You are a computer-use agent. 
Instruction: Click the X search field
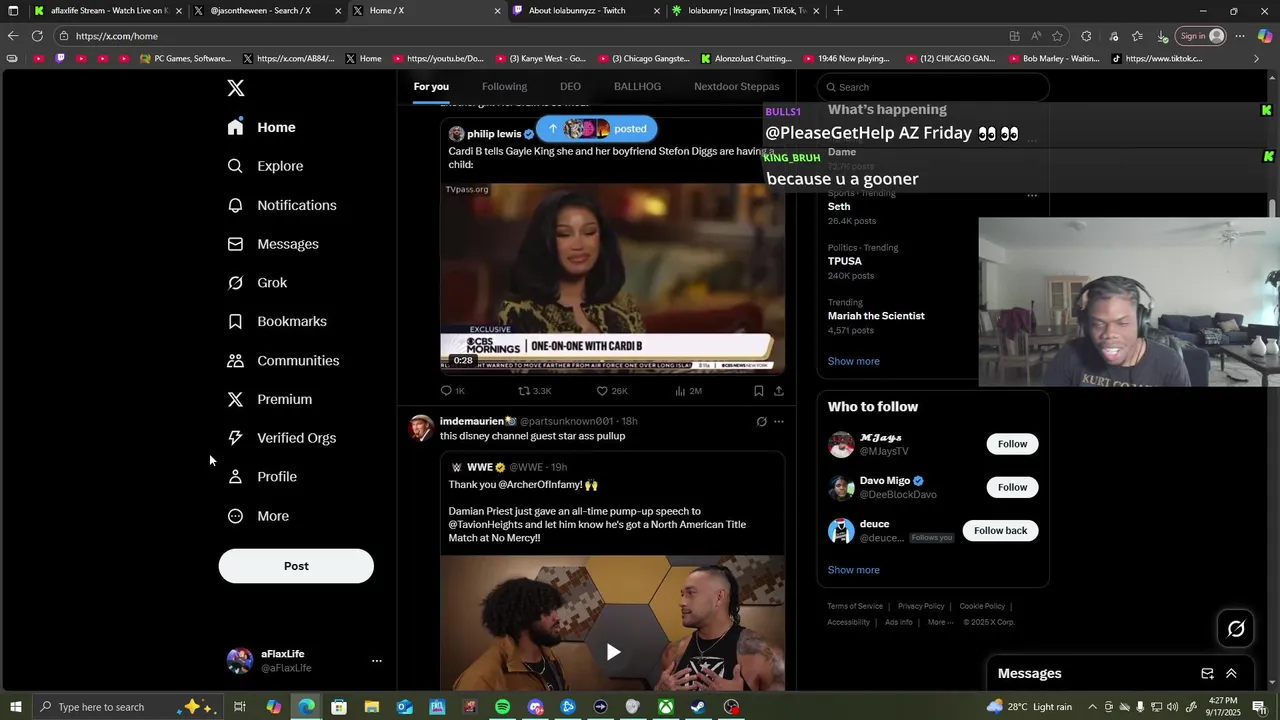click(933, 87)
